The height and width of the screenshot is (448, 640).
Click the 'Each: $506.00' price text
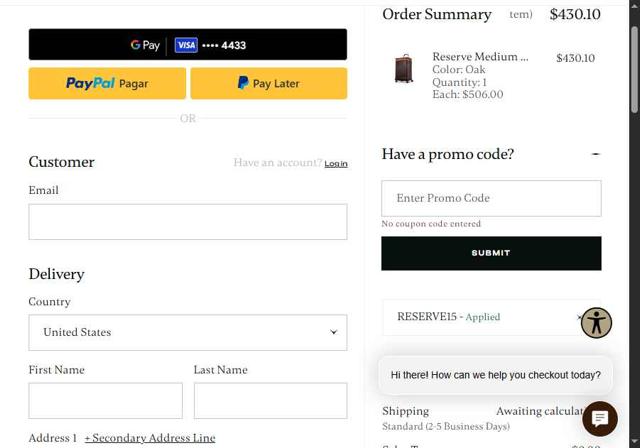point(468,94)
